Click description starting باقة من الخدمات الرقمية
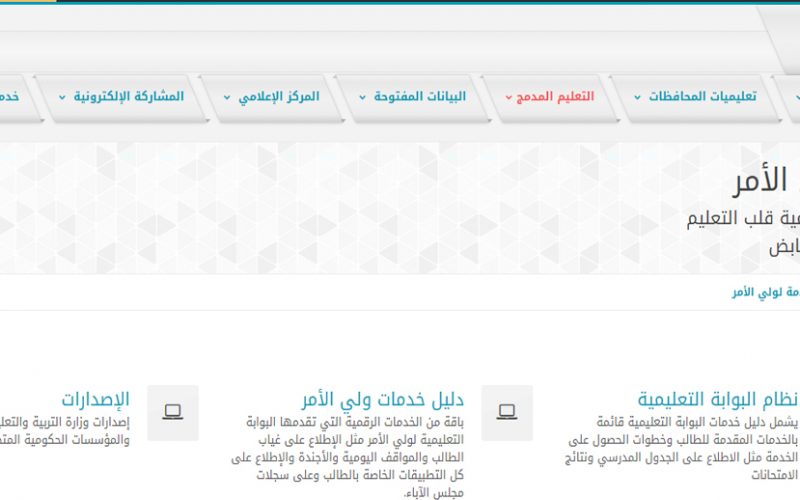The image size is (800, 500). pyautogui.click(x=347, y=458)
